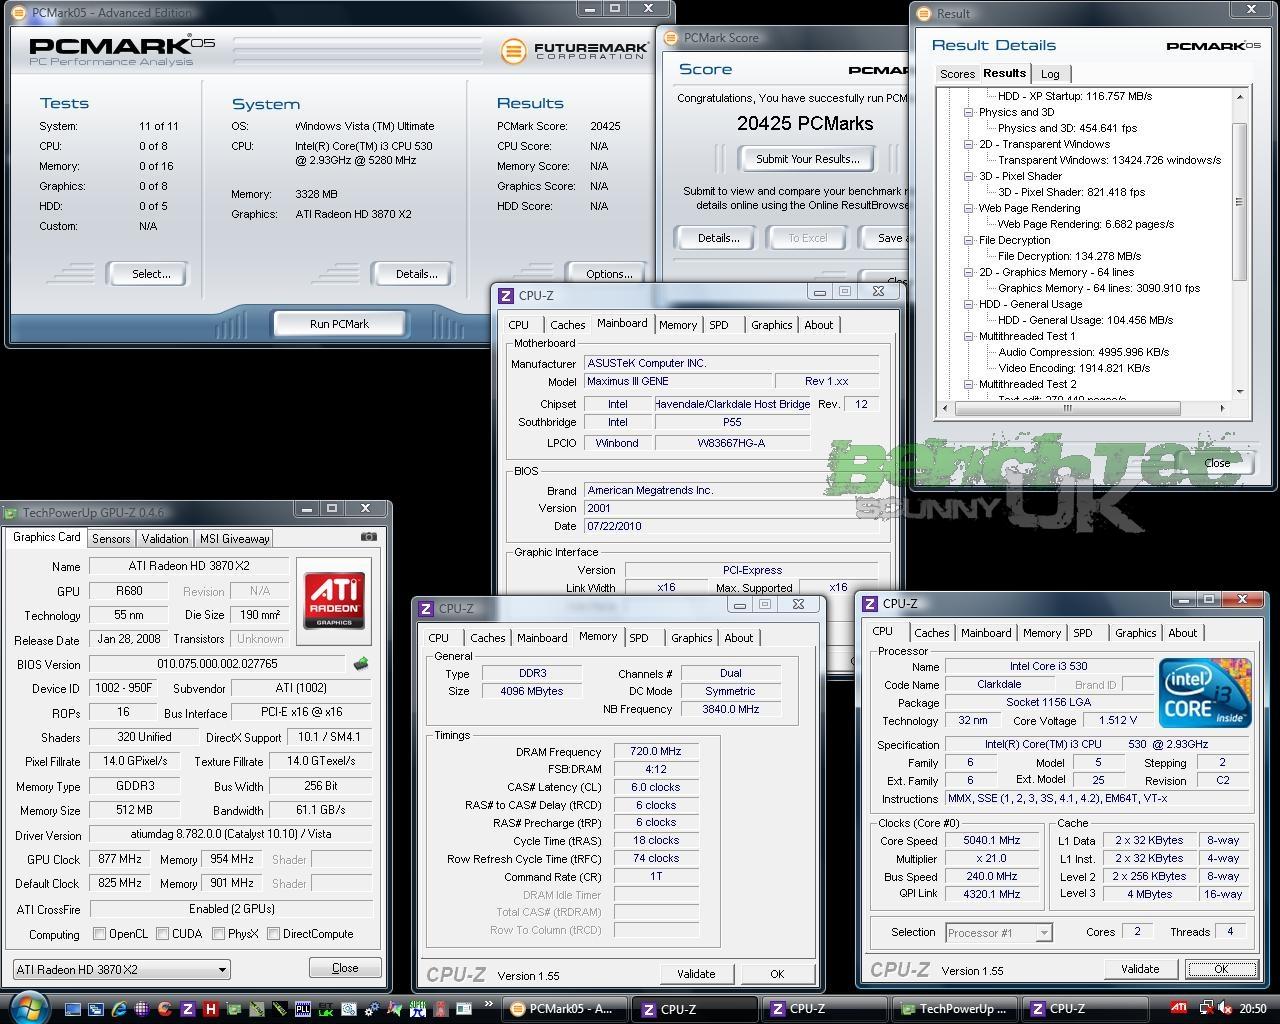Launch the twin gears quick launch icon
This screenshot has height=1024, width=1280.
(371, 1009)
